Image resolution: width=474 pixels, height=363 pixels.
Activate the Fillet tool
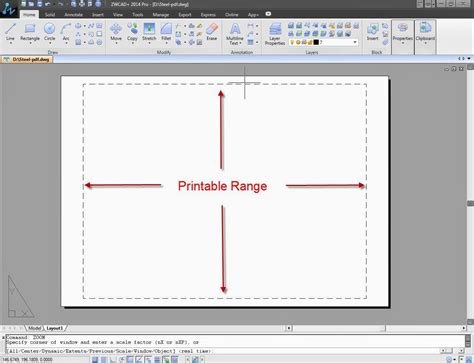coord(166,32)
